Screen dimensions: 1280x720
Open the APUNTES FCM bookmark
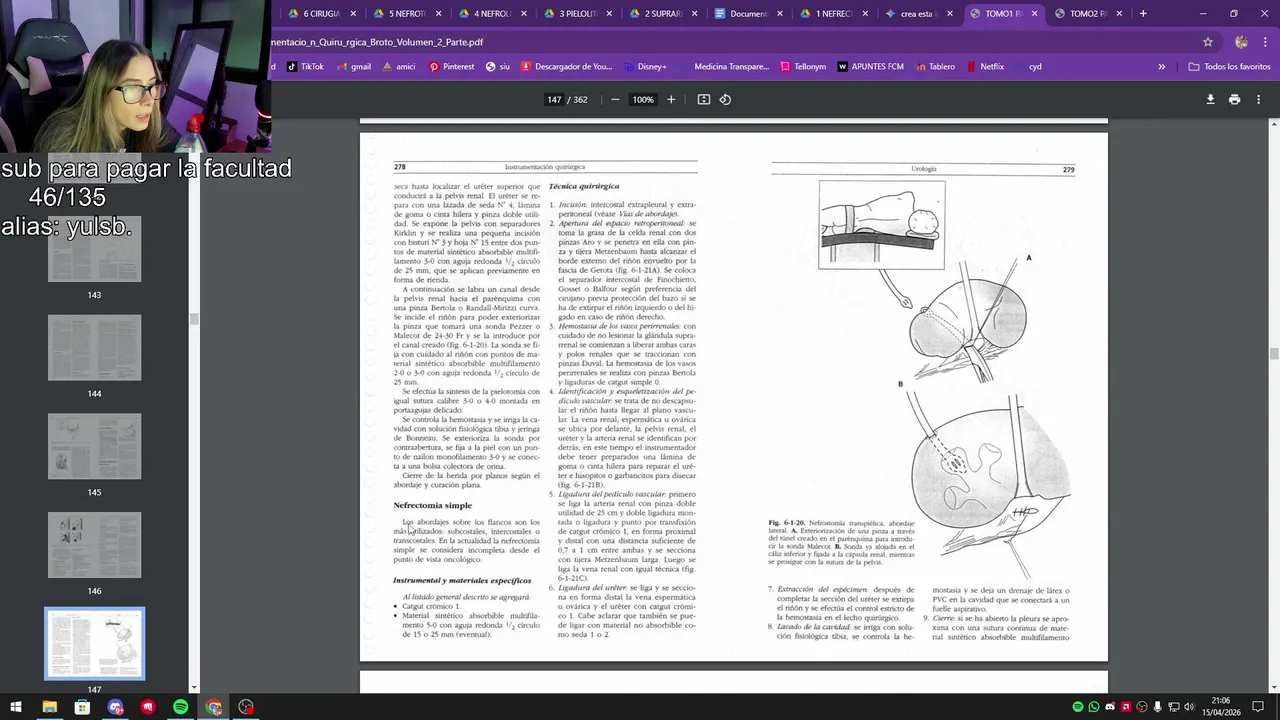click(x=870, y=67)
